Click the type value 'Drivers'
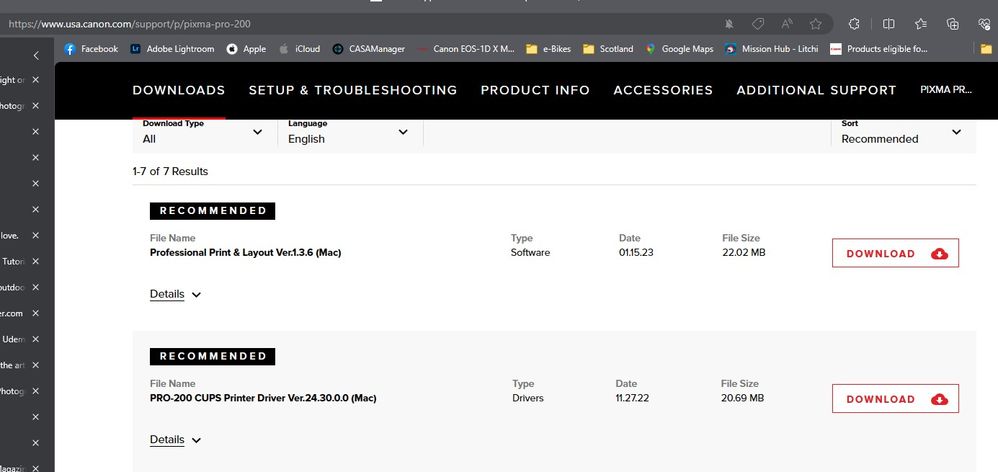Viewport: 998px width, 472px height. (528, 398)
